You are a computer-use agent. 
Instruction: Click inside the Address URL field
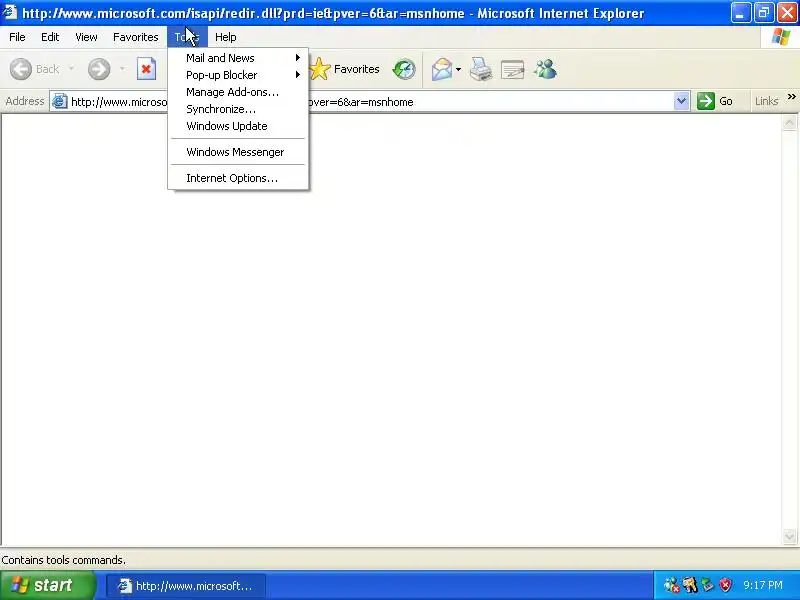[x=369, y=101]
